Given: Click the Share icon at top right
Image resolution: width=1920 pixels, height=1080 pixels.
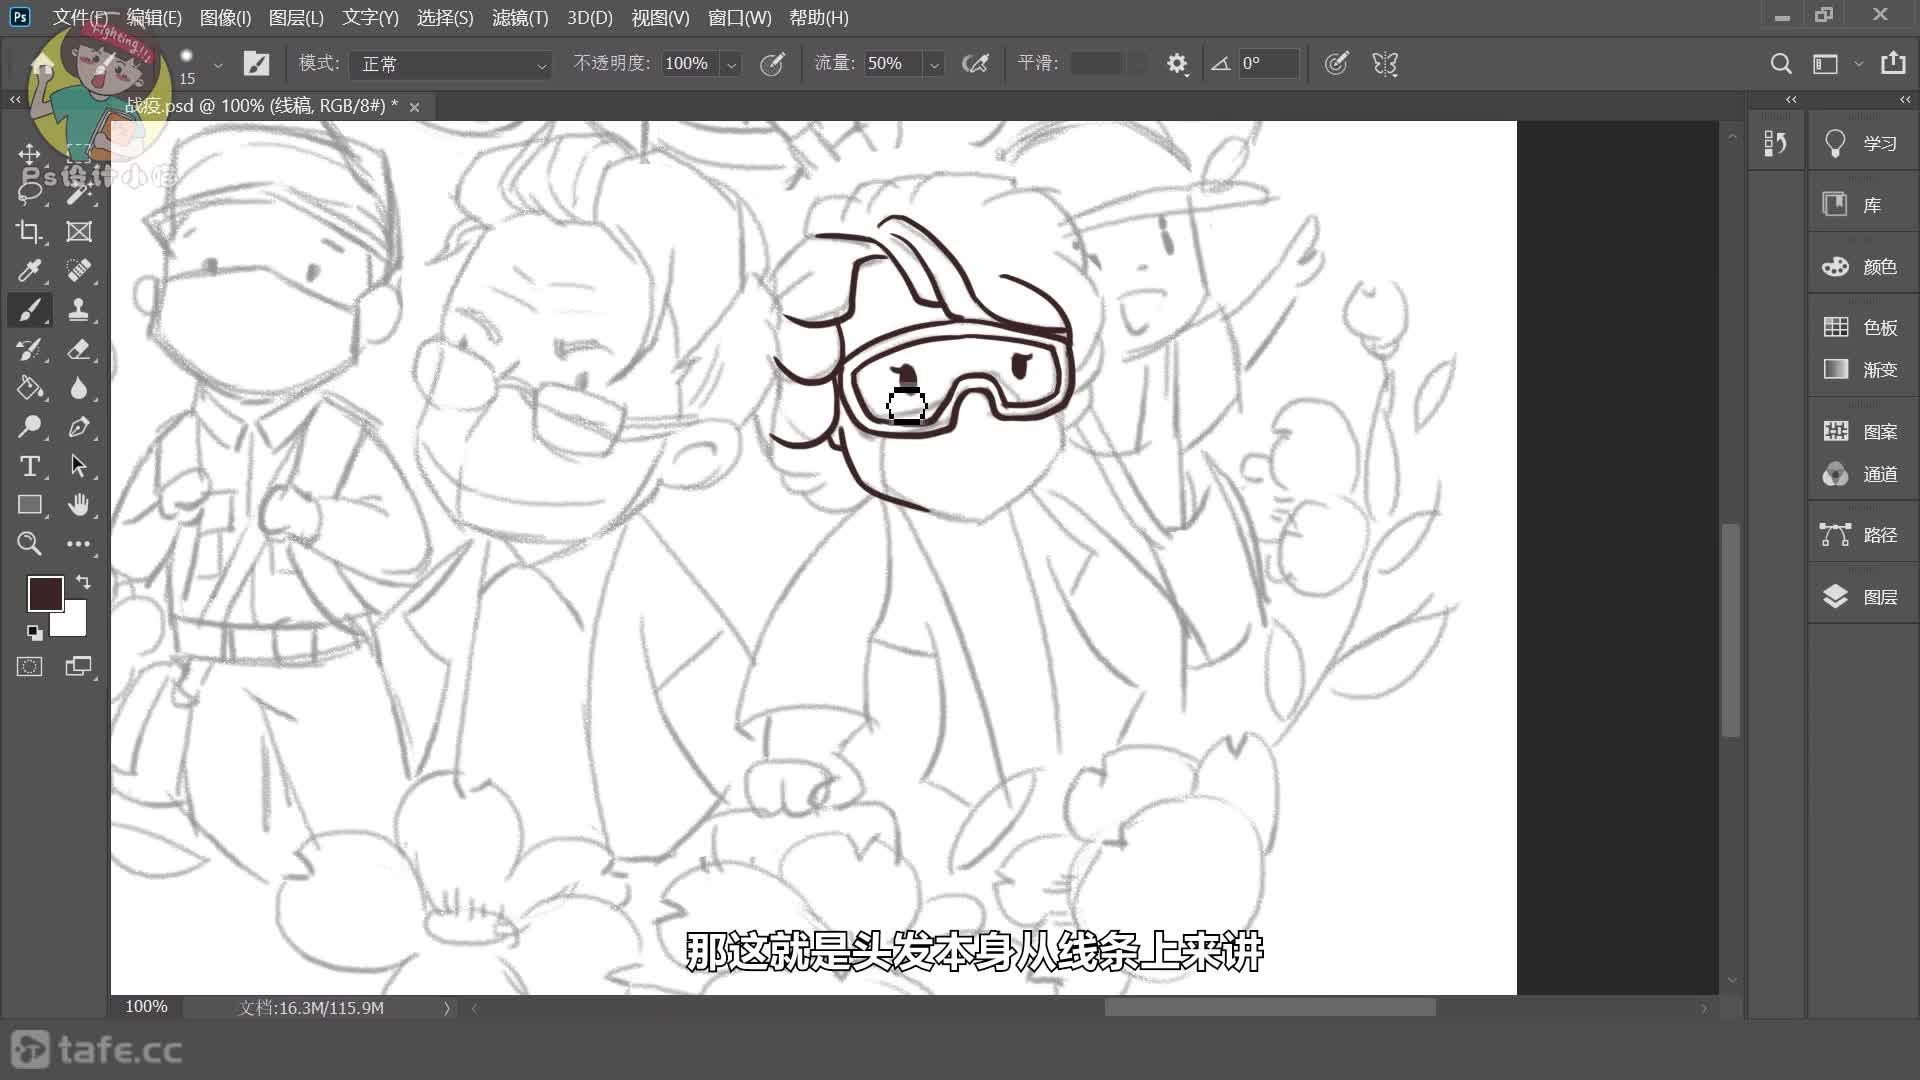Looking at the screenshot, I should coord(1893,63).
